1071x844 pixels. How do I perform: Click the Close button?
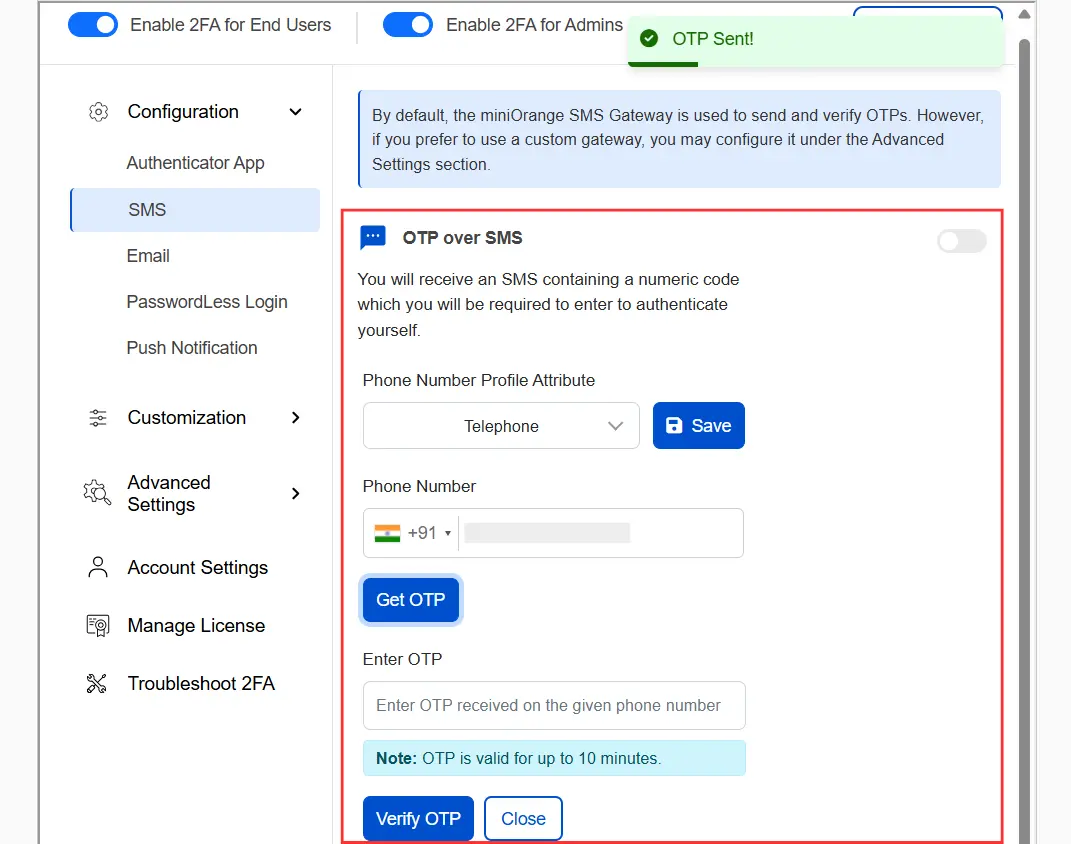[523, 818]
